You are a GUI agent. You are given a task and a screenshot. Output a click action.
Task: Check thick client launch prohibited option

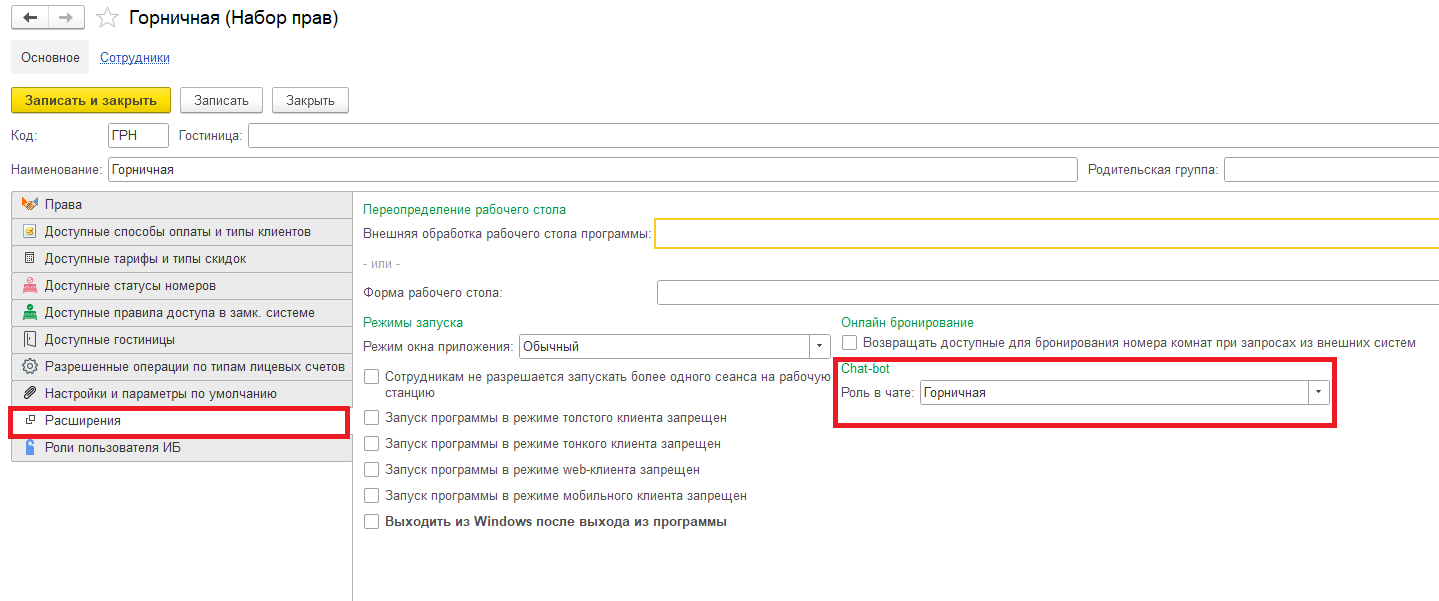pos(372,417)
